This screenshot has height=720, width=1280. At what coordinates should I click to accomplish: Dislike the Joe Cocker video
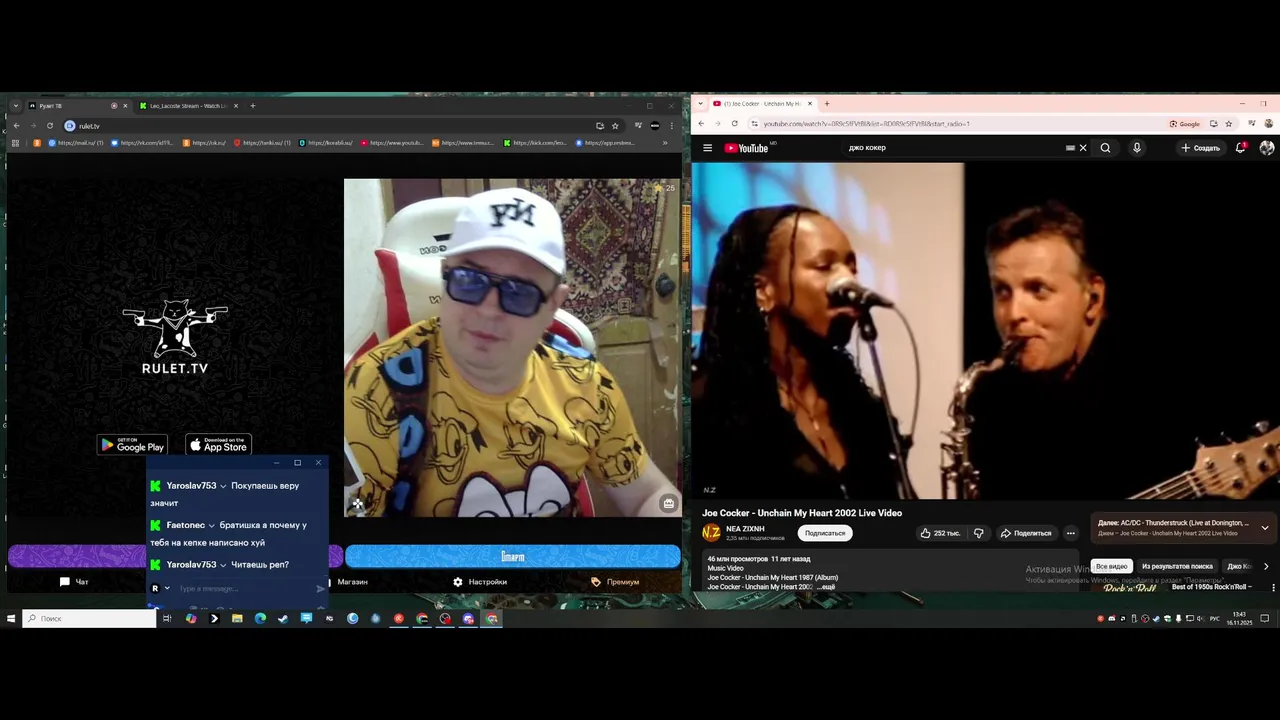coord(979,533)
